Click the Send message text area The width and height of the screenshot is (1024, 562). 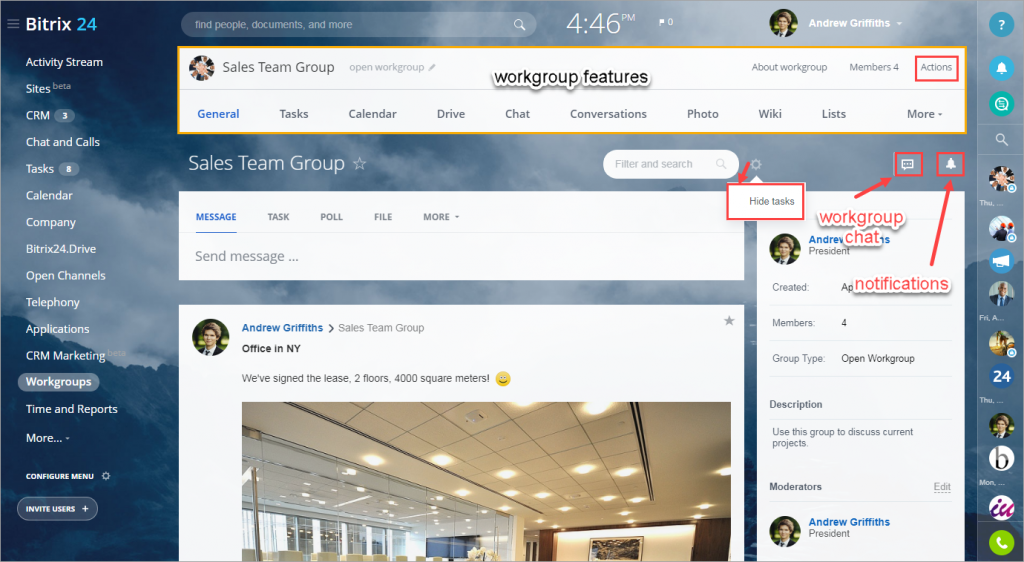pos(461,257)
